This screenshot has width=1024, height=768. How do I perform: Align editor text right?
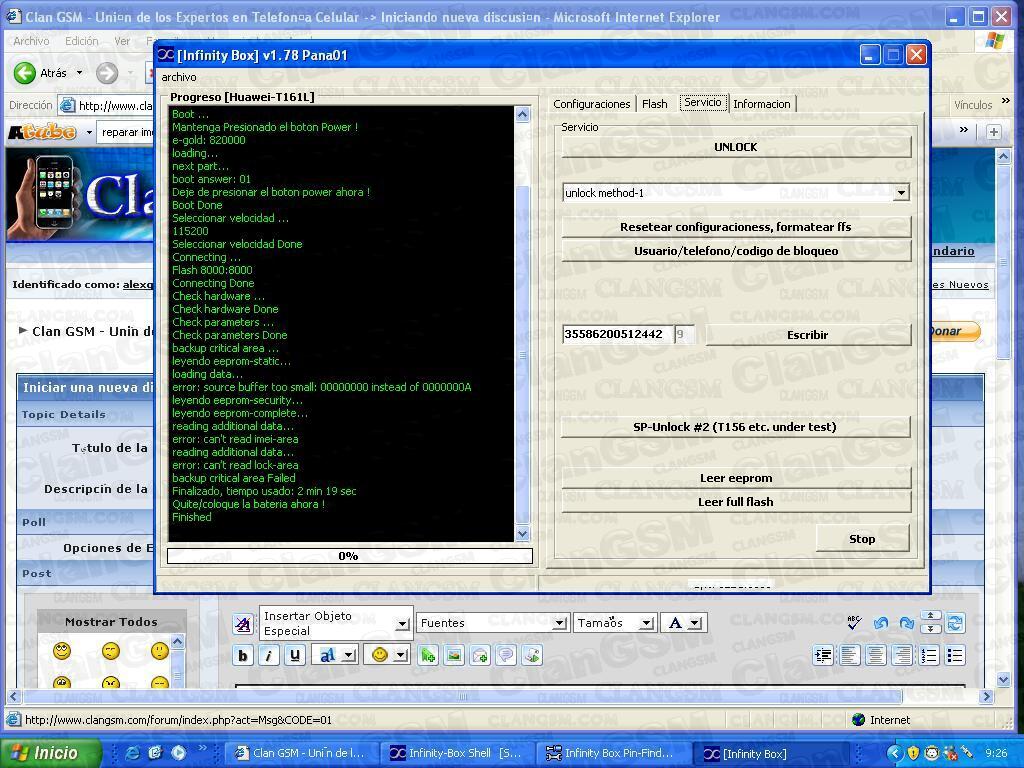click(903, 655)
